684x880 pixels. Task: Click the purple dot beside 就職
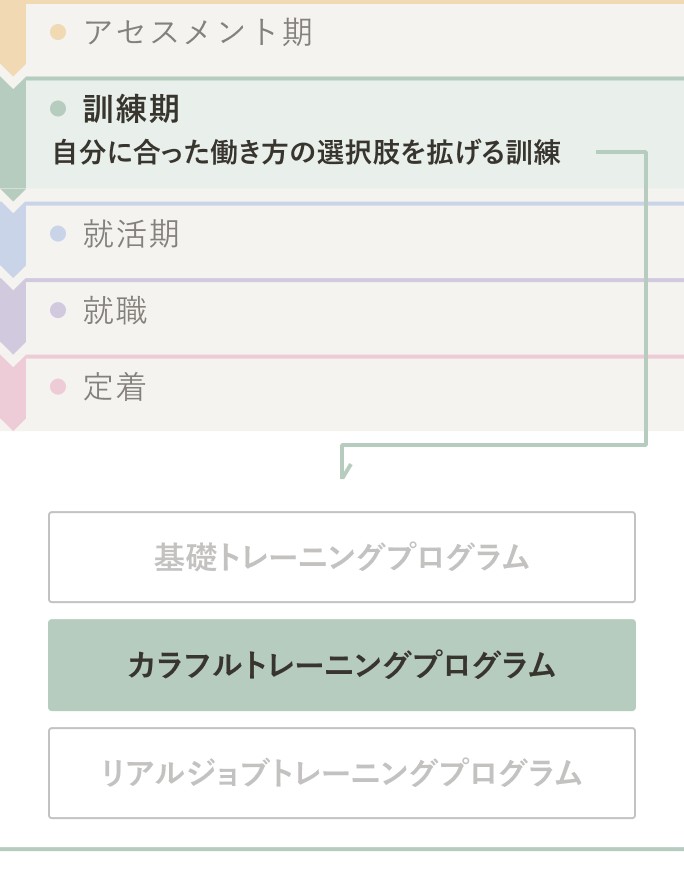coord(58,310)
